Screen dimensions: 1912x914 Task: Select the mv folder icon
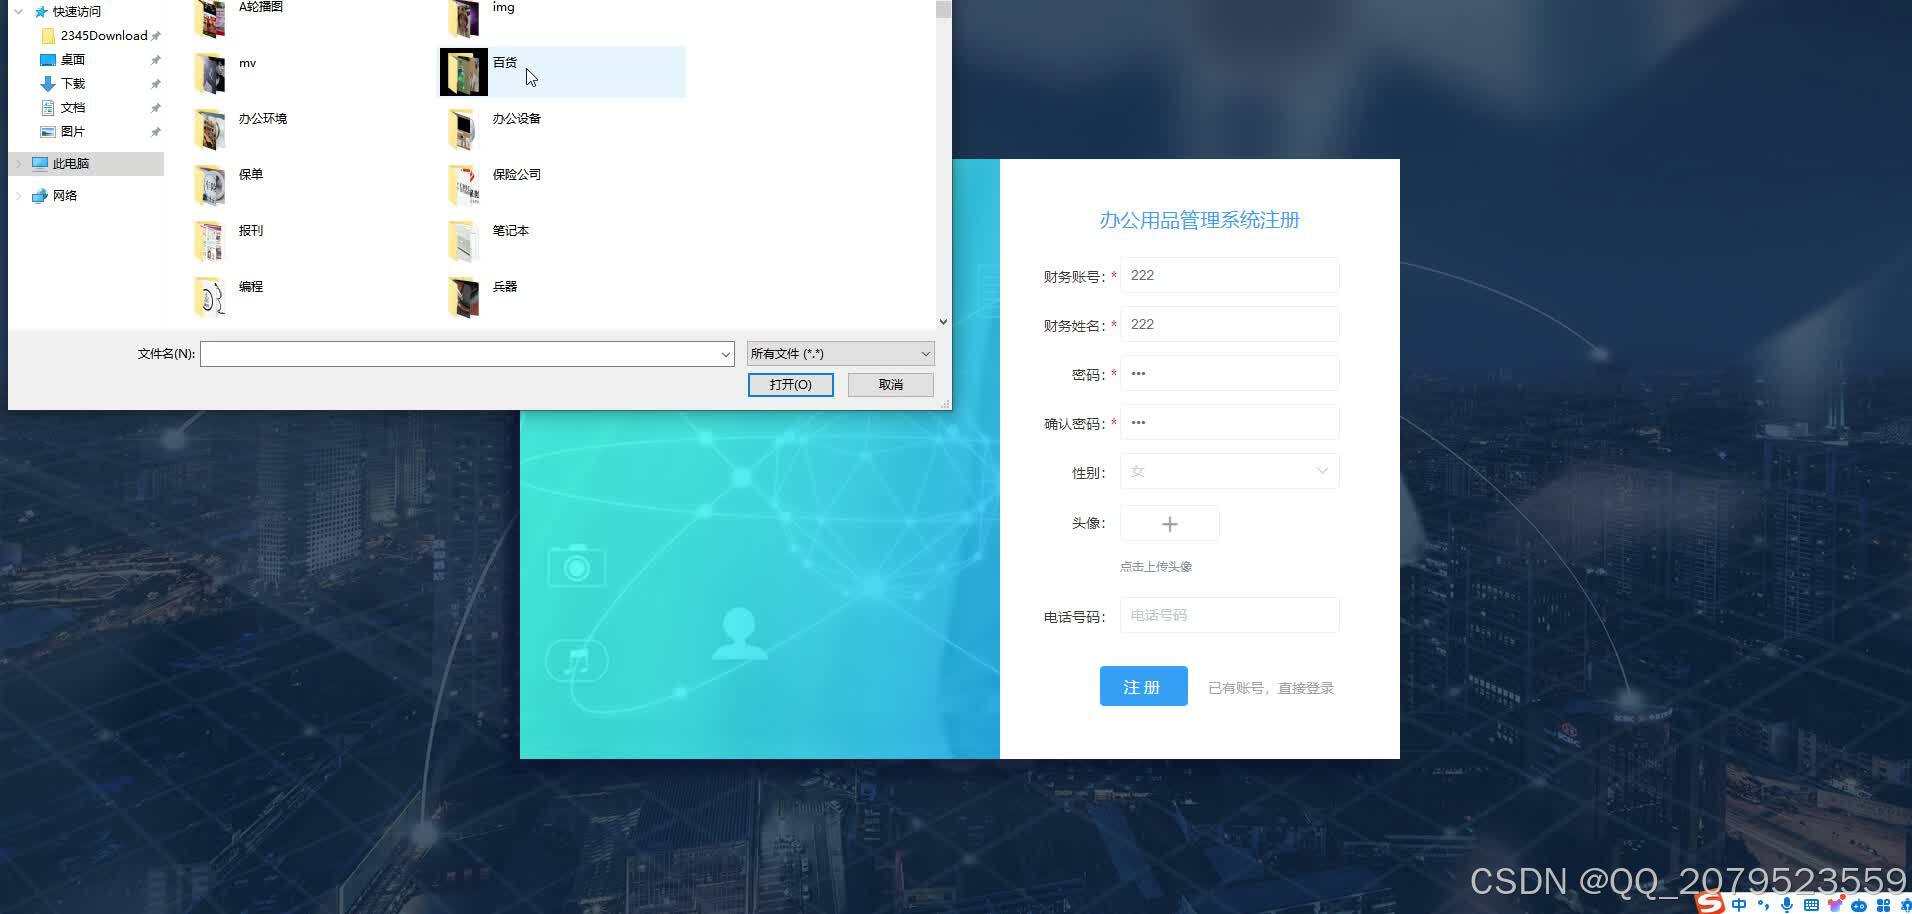tap(210, 73)
